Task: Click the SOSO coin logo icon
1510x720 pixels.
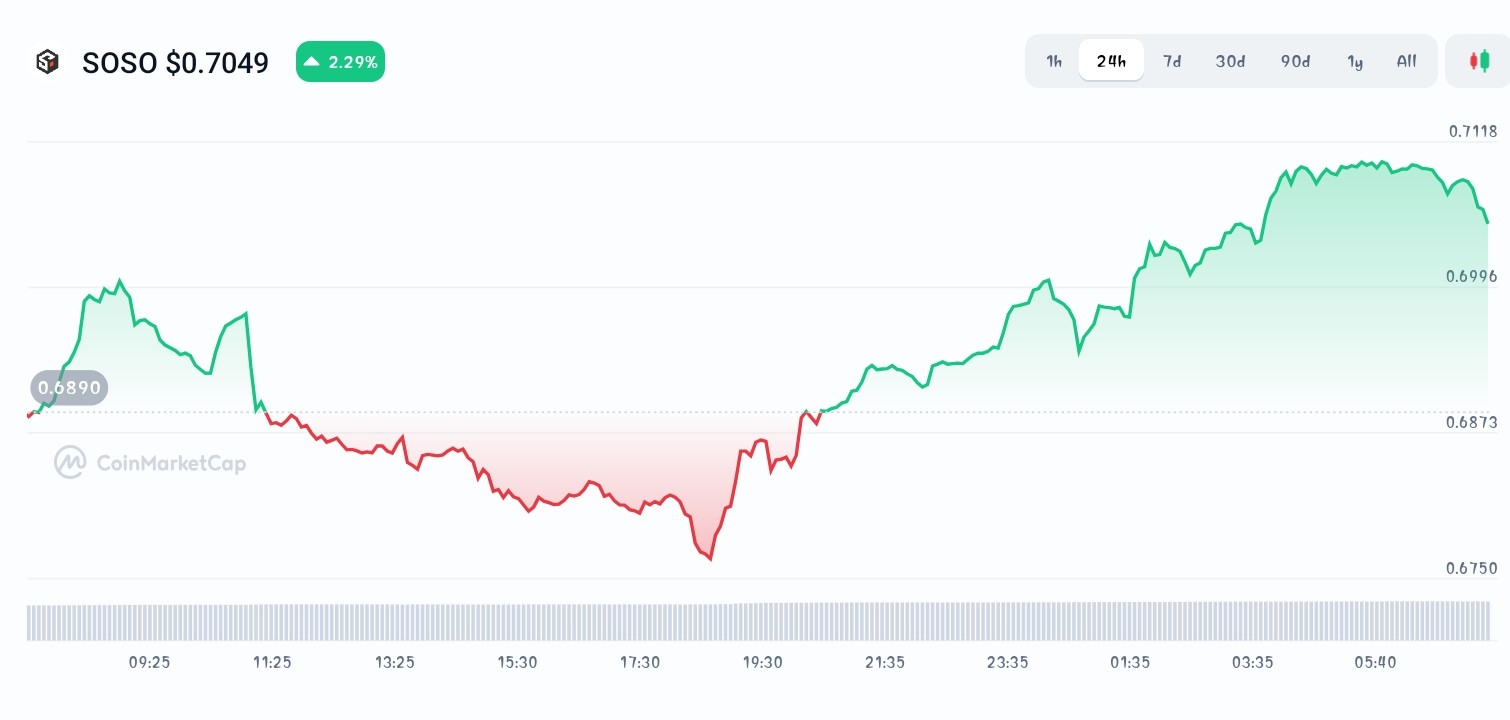Action: click(x=47, y=62)
